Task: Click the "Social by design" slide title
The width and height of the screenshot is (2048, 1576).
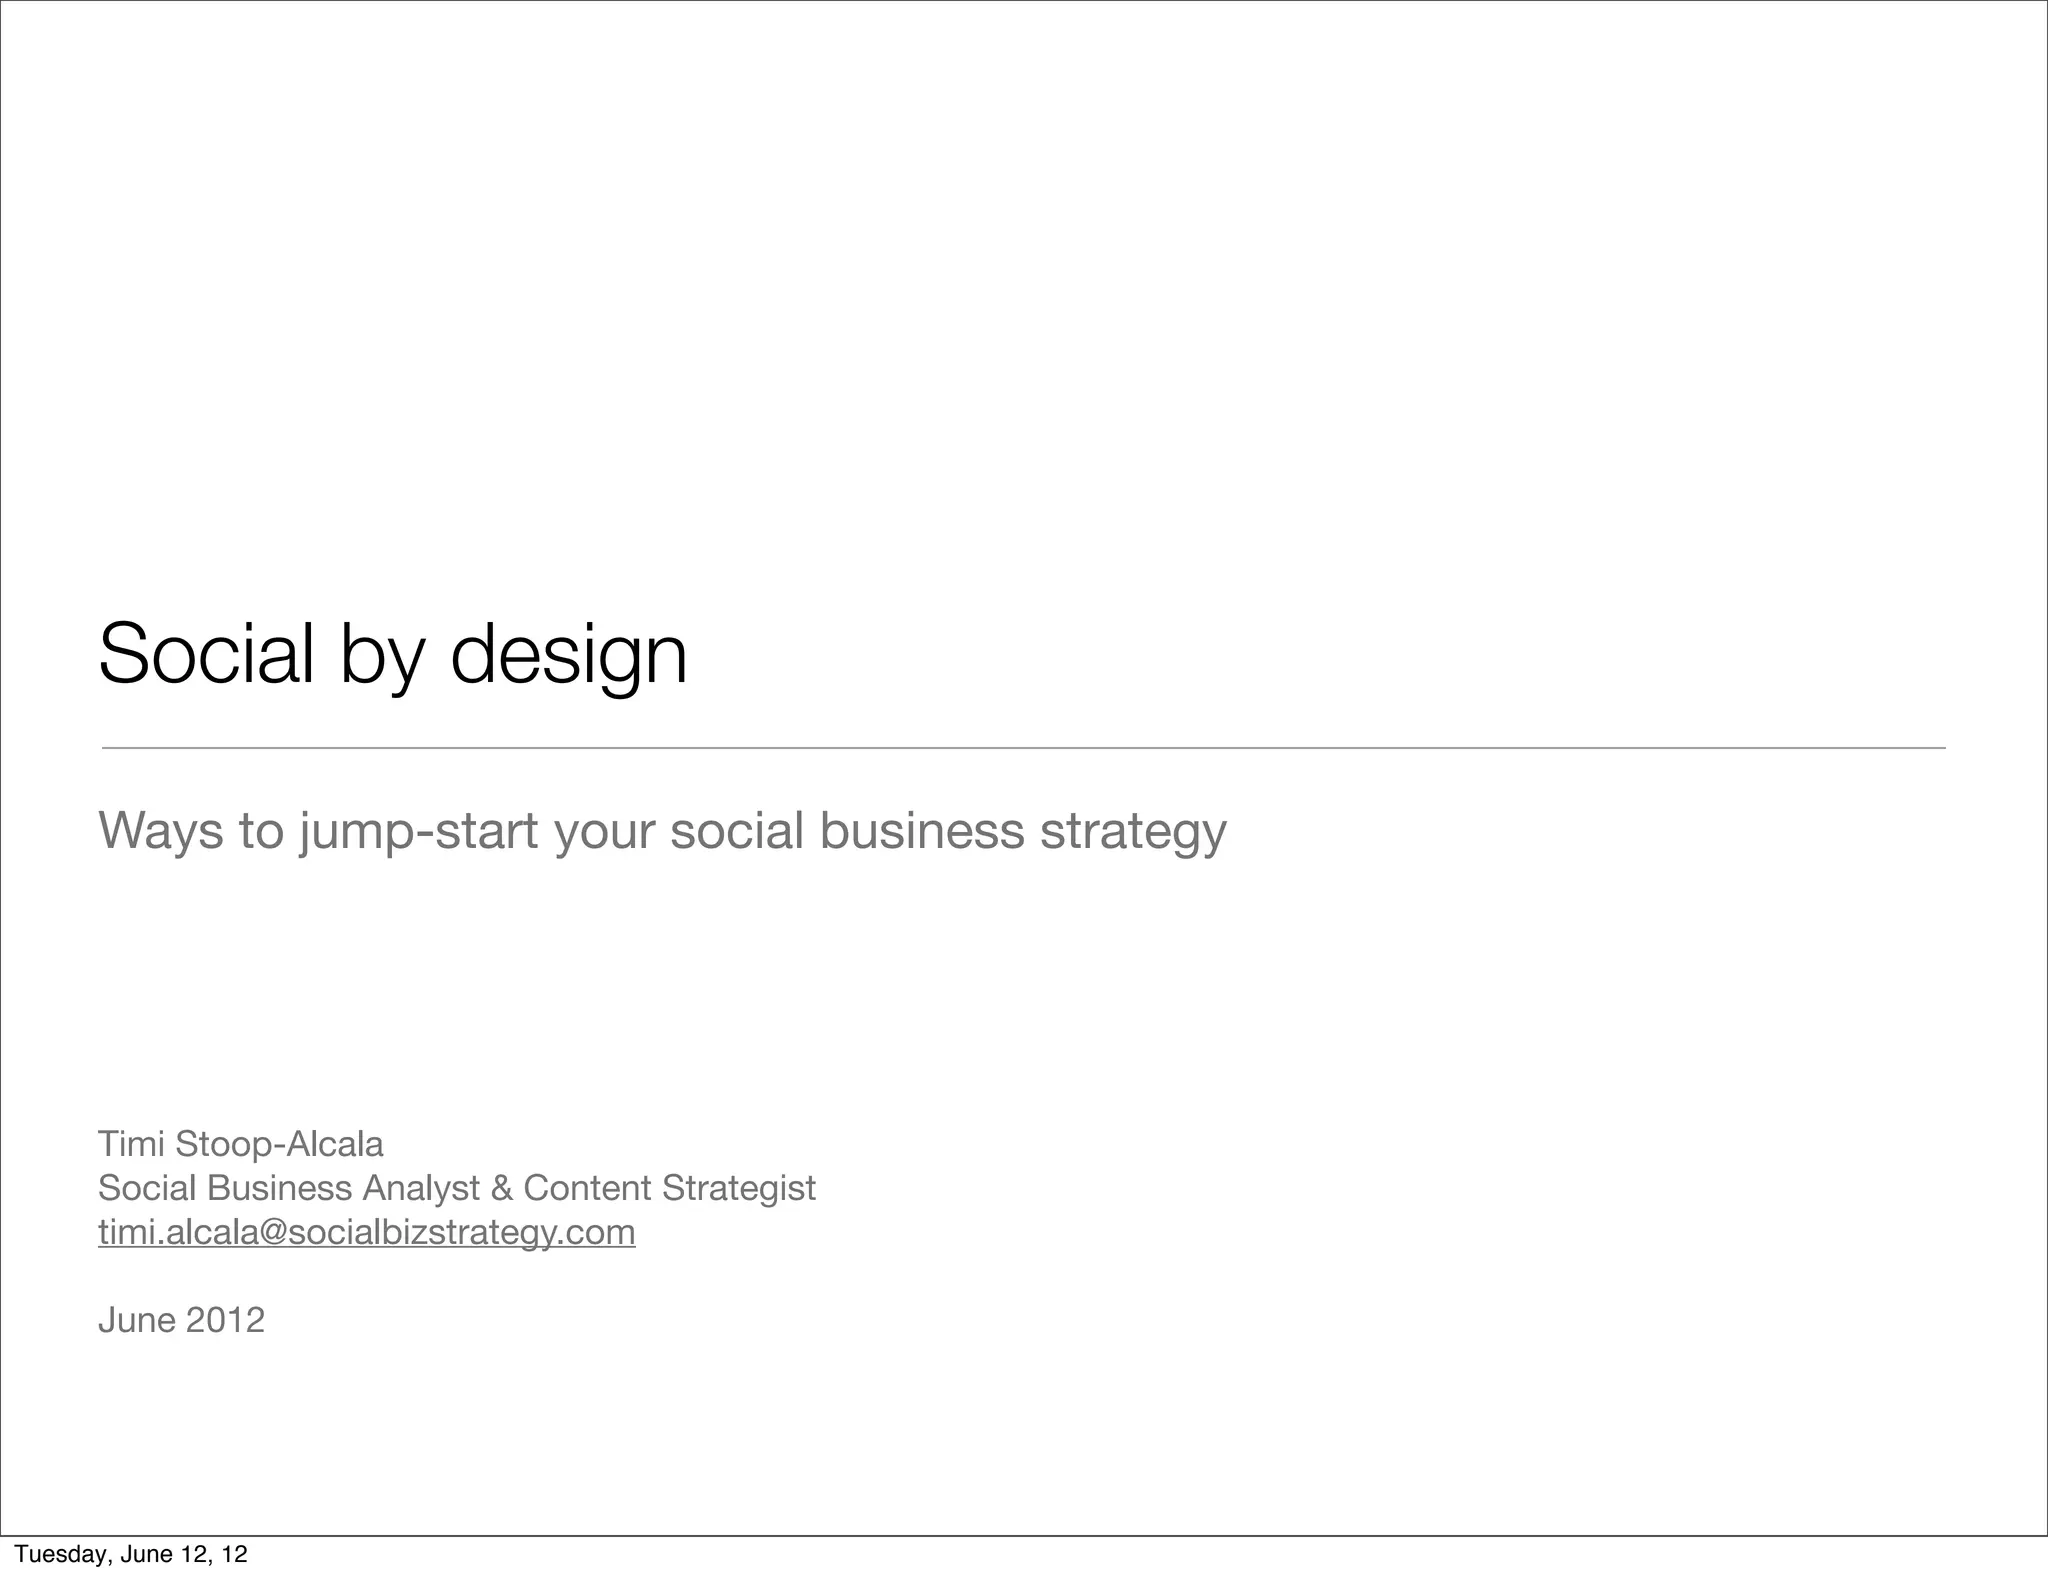Action: (393, 654)
